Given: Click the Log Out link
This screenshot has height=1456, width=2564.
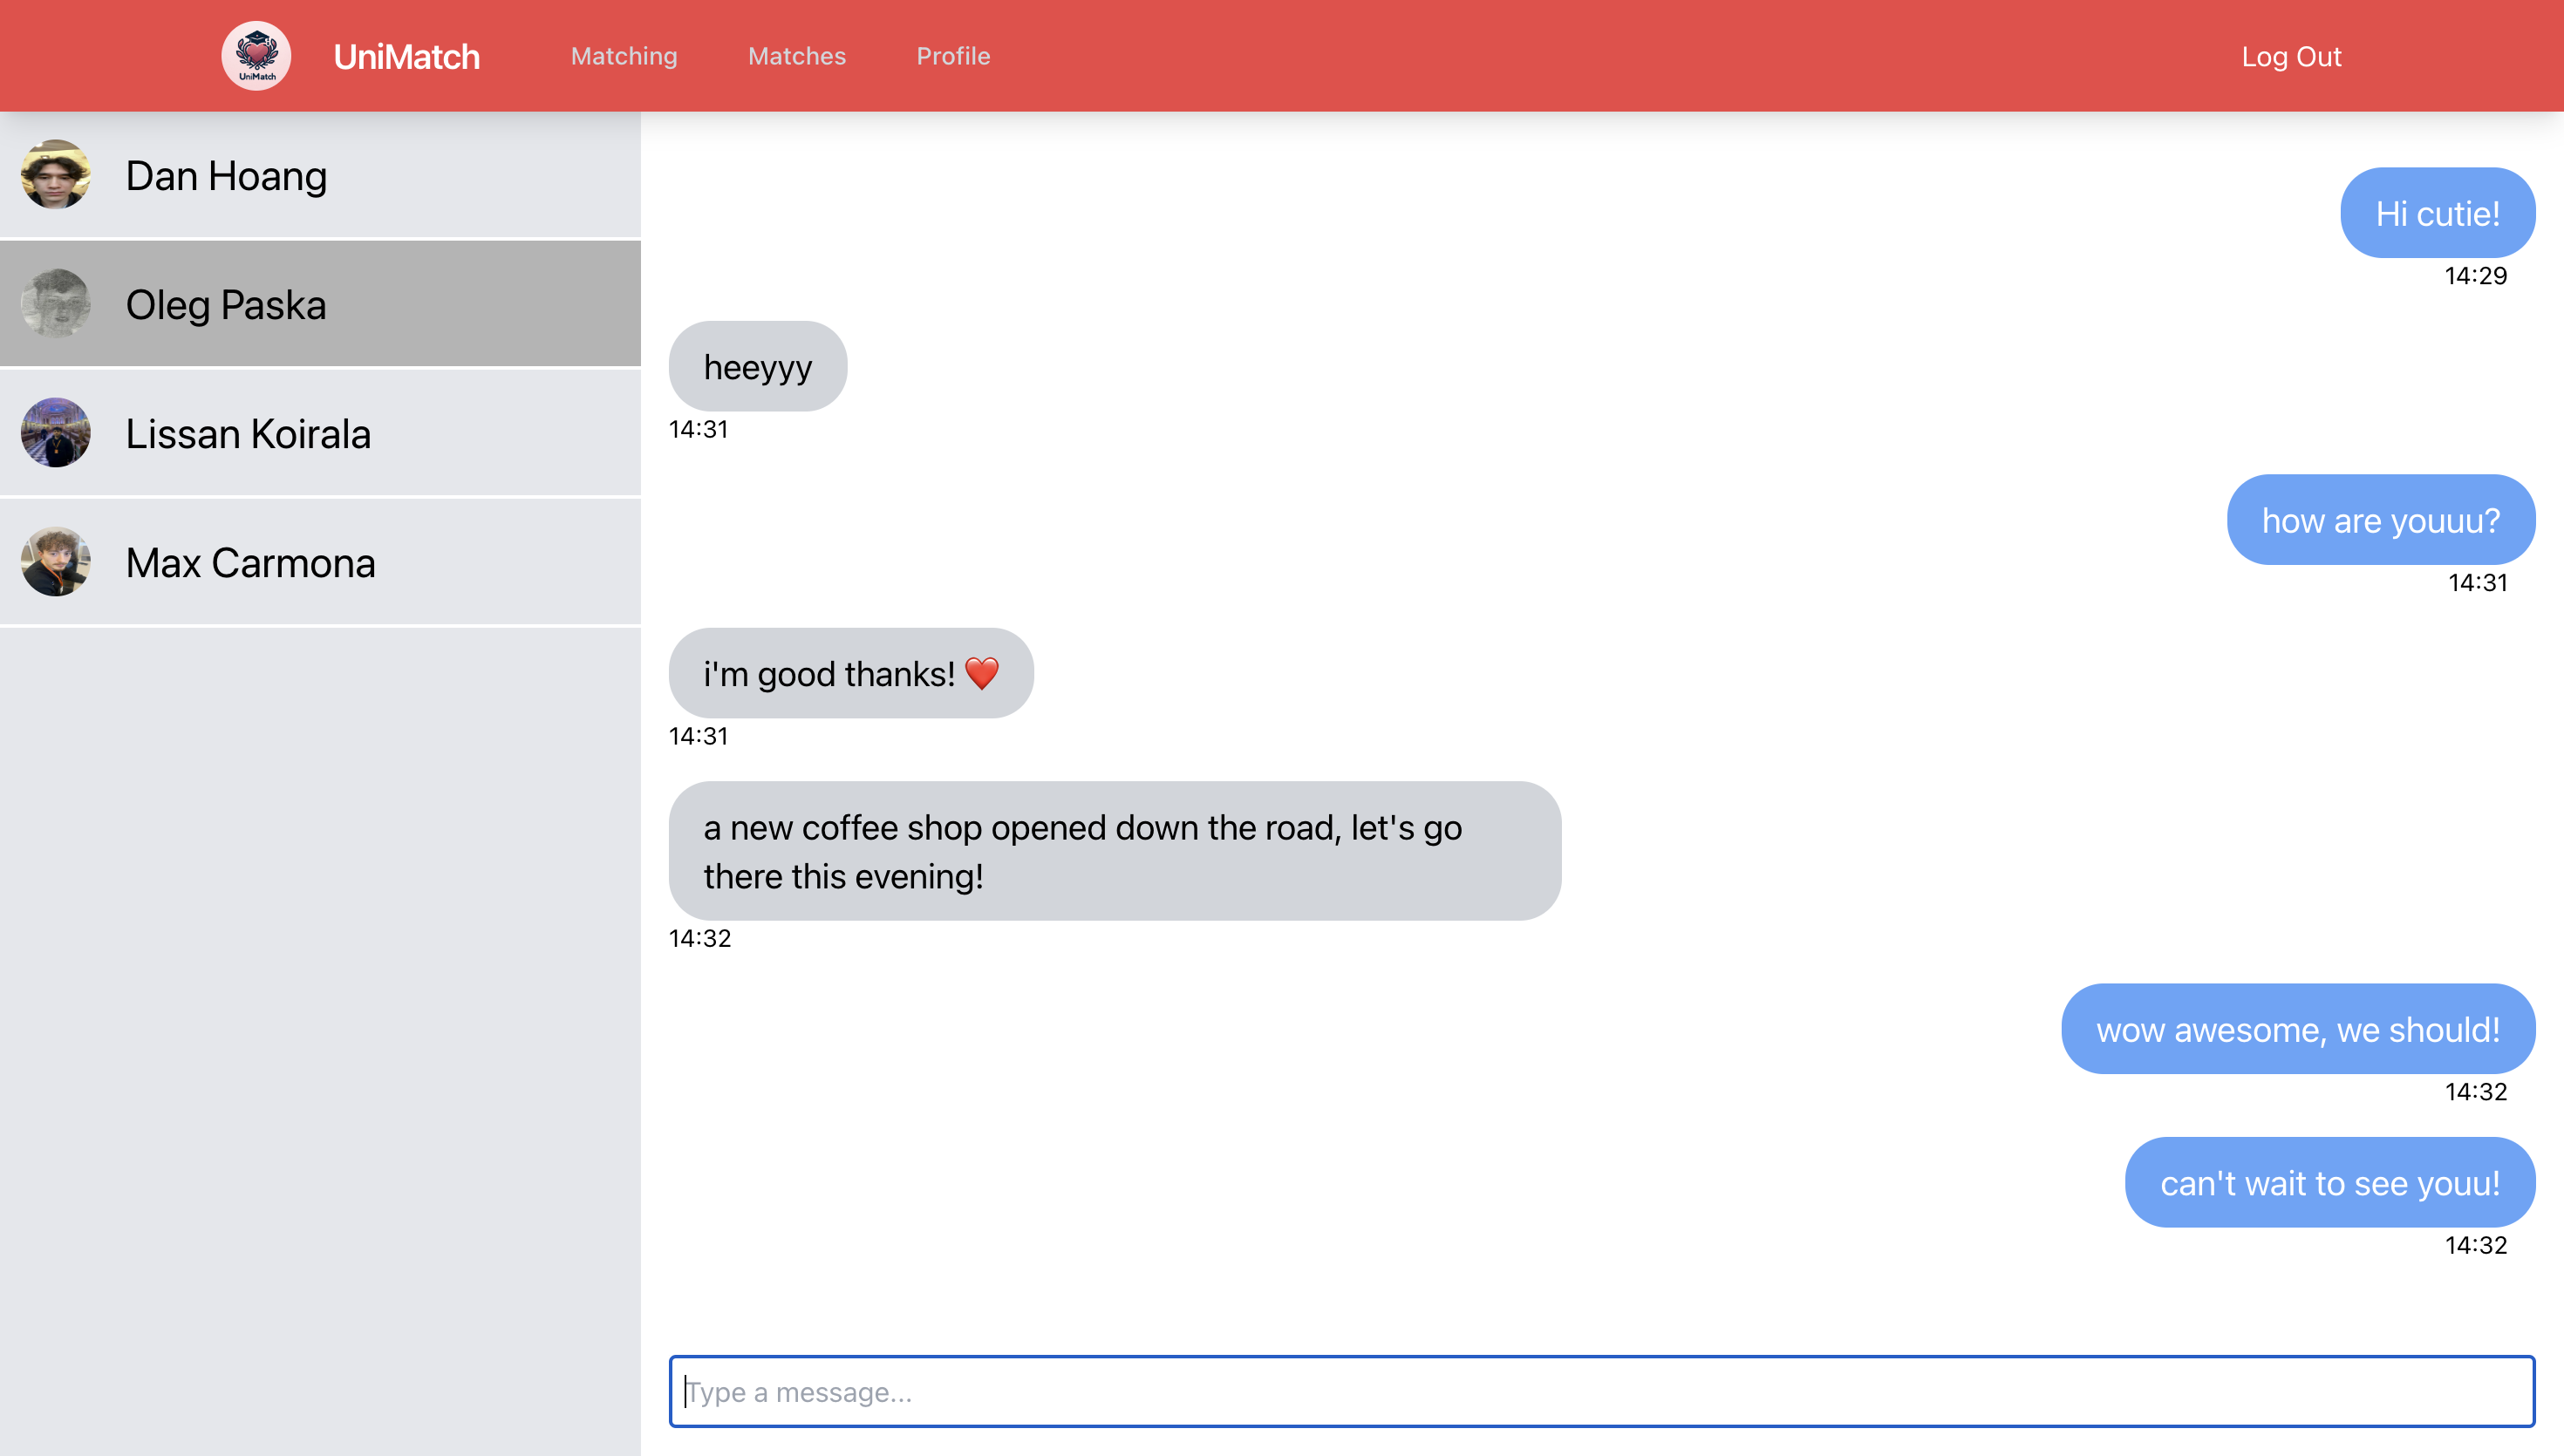Looking at the screenshot, I should pos(2291,57).
